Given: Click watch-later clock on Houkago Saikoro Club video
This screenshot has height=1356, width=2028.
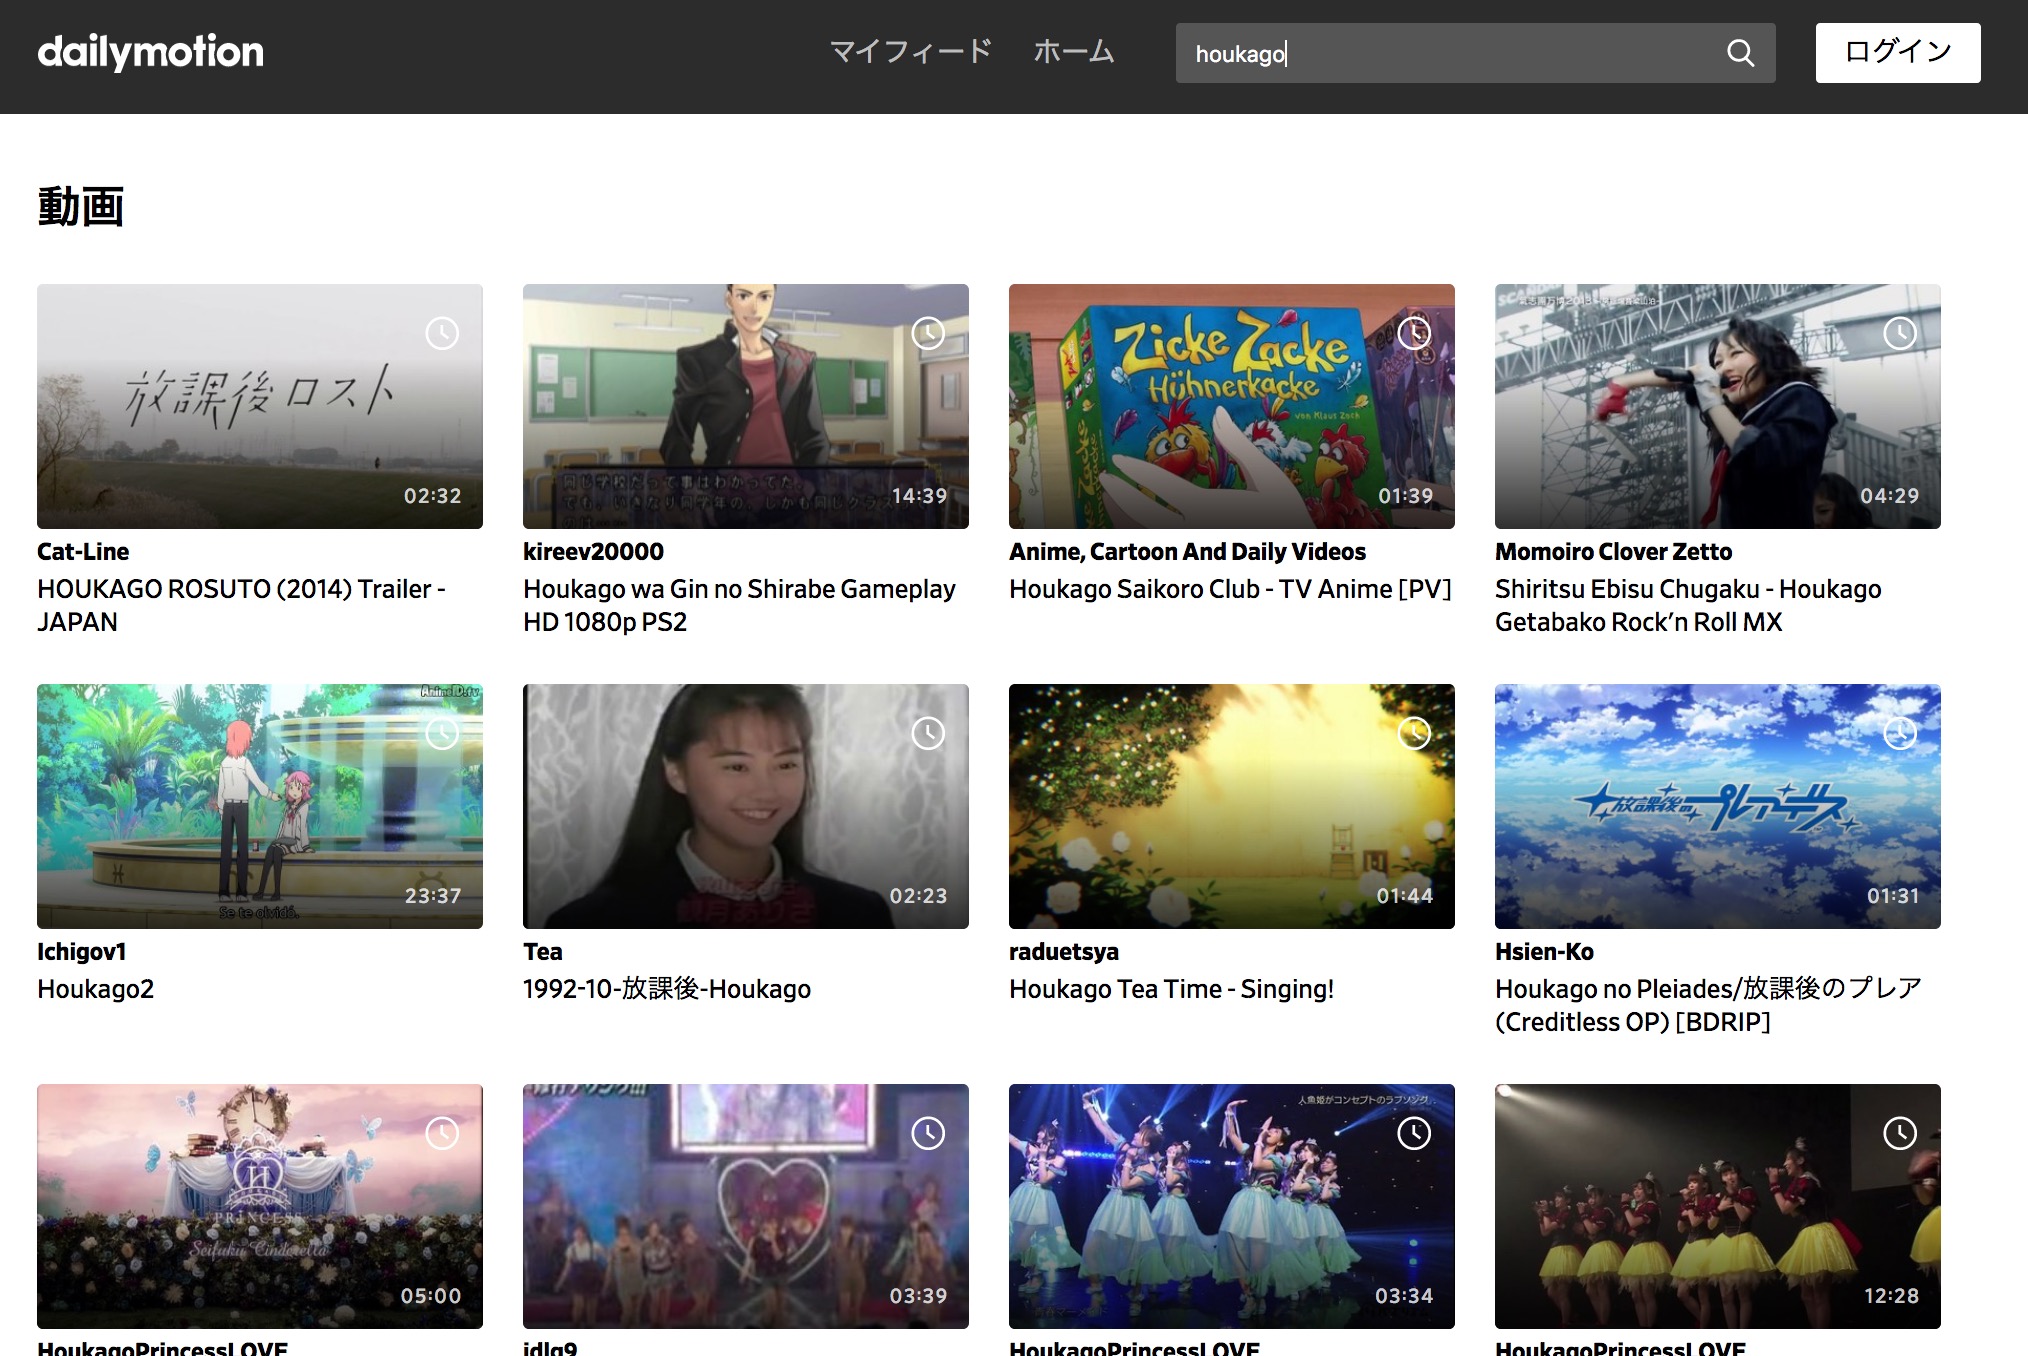Looking at the screenshot, I should tap(1414, 333).
